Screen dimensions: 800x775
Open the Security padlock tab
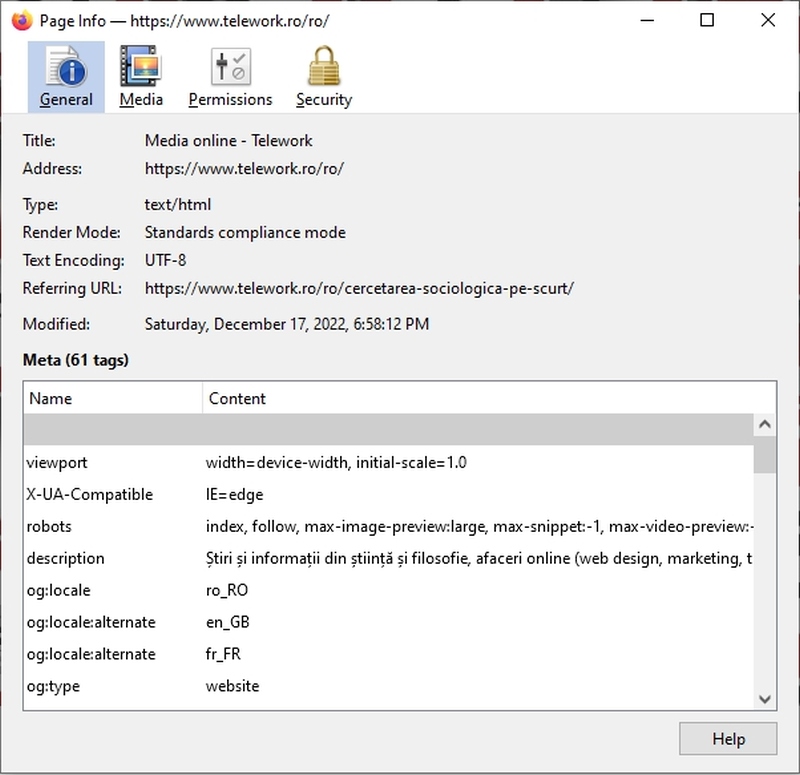pyautogui.click(x=324, y=77)
